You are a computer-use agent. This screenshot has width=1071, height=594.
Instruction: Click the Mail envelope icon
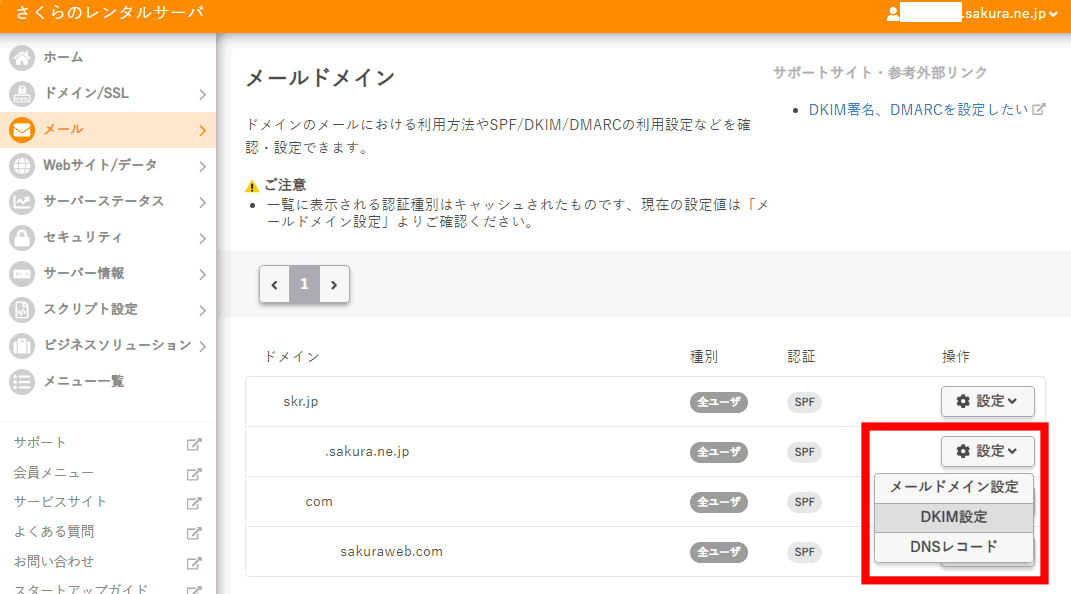tap(22, 130)
